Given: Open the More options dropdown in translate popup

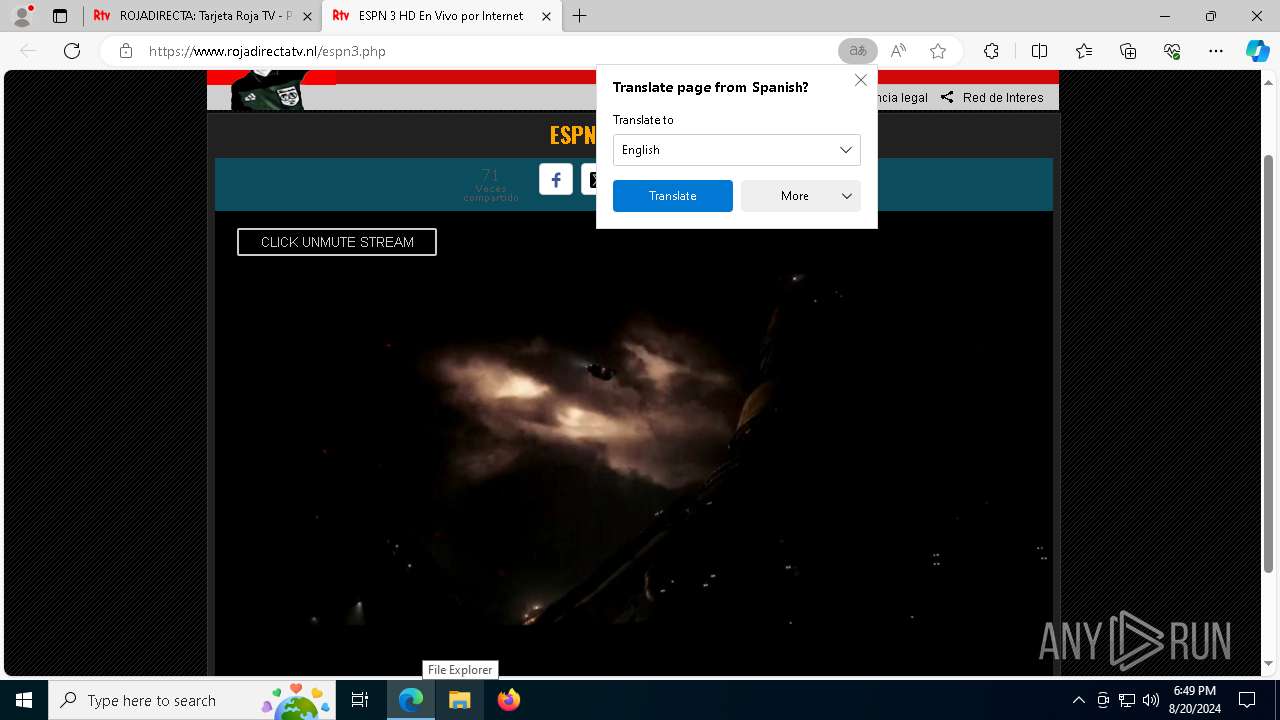Looking at the screenshot, I should [x=801, y=196].
